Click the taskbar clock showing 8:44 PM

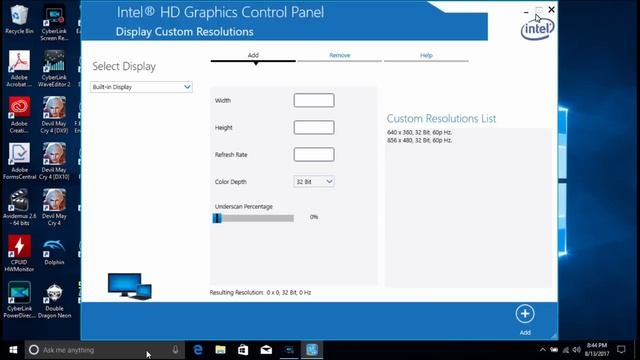[597, 350]
